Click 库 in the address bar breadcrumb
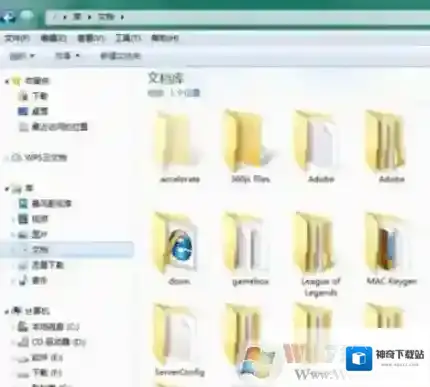Screen dimensions: 430x387 [77, 17]
